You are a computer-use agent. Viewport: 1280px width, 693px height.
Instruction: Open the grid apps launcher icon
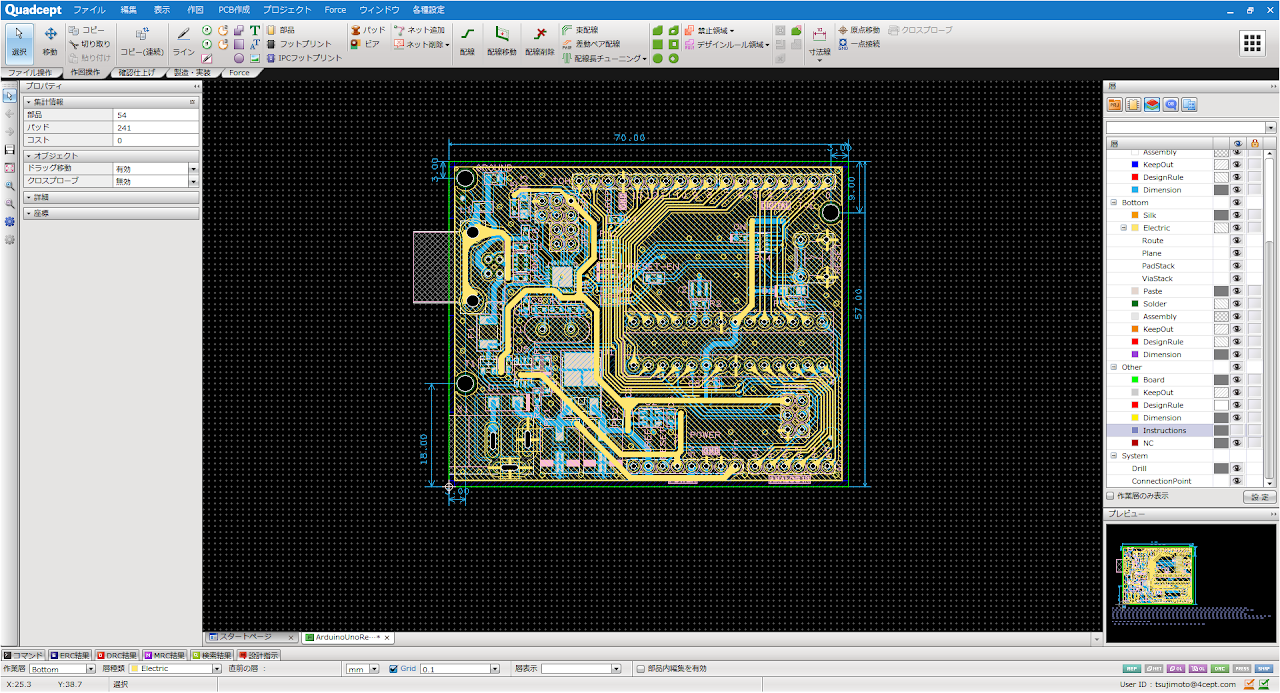(x=1252, y=42)
